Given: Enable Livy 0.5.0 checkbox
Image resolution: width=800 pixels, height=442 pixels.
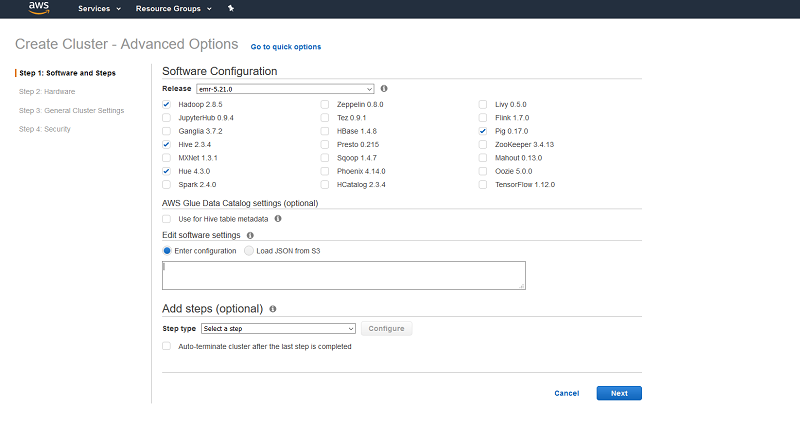Looking at the screenshot, I should point(483,104).
